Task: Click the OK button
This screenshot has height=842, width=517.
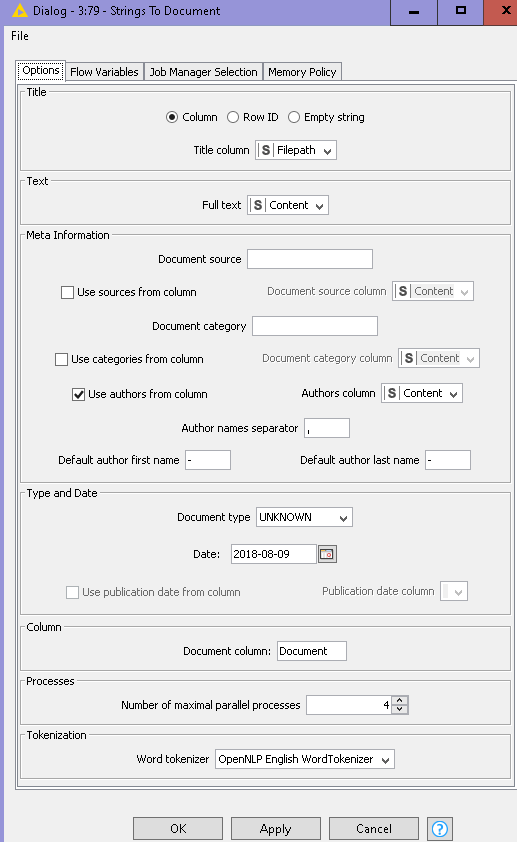Action: (x=178, y=829)
